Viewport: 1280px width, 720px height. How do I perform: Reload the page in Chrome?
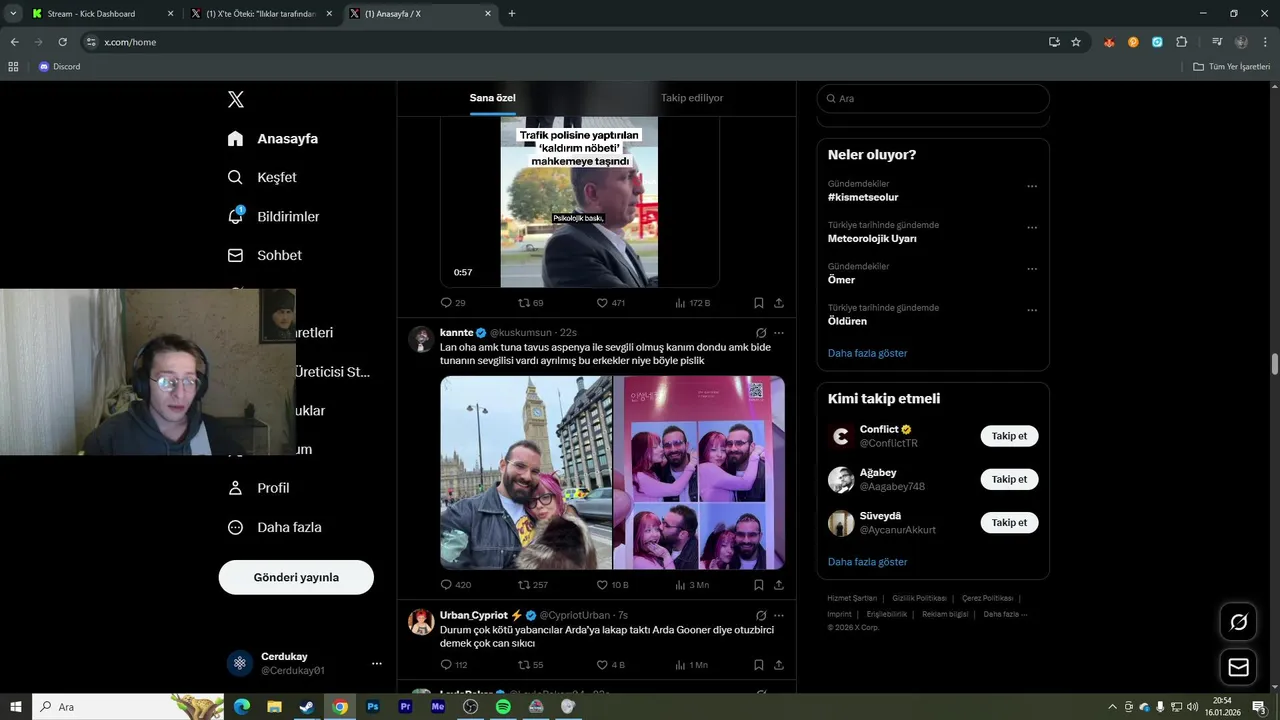point(62,42)
